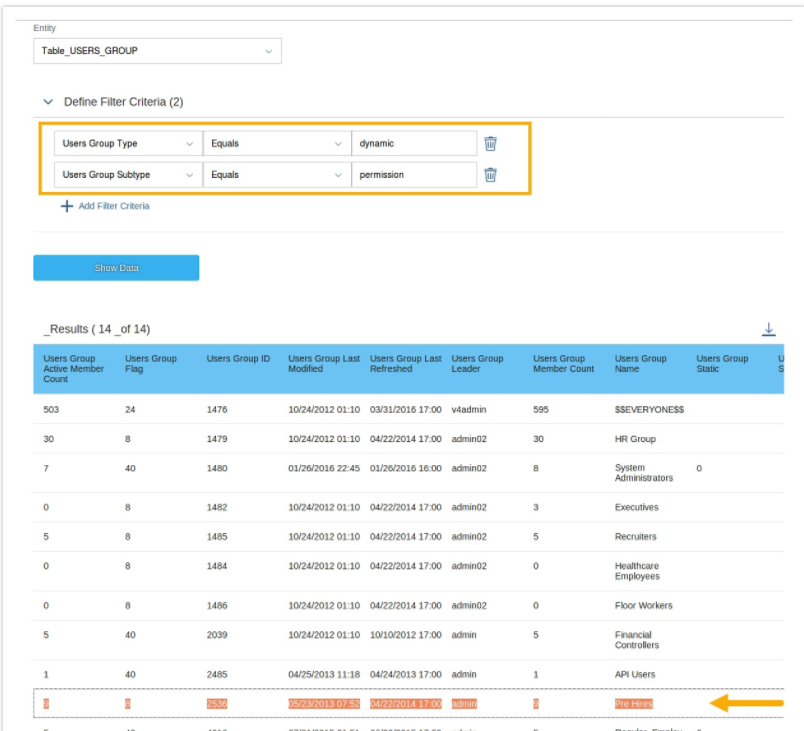Click the Add Filter Criteria link
This screenshot has height=731, width=804.
[x=114, y=206]
